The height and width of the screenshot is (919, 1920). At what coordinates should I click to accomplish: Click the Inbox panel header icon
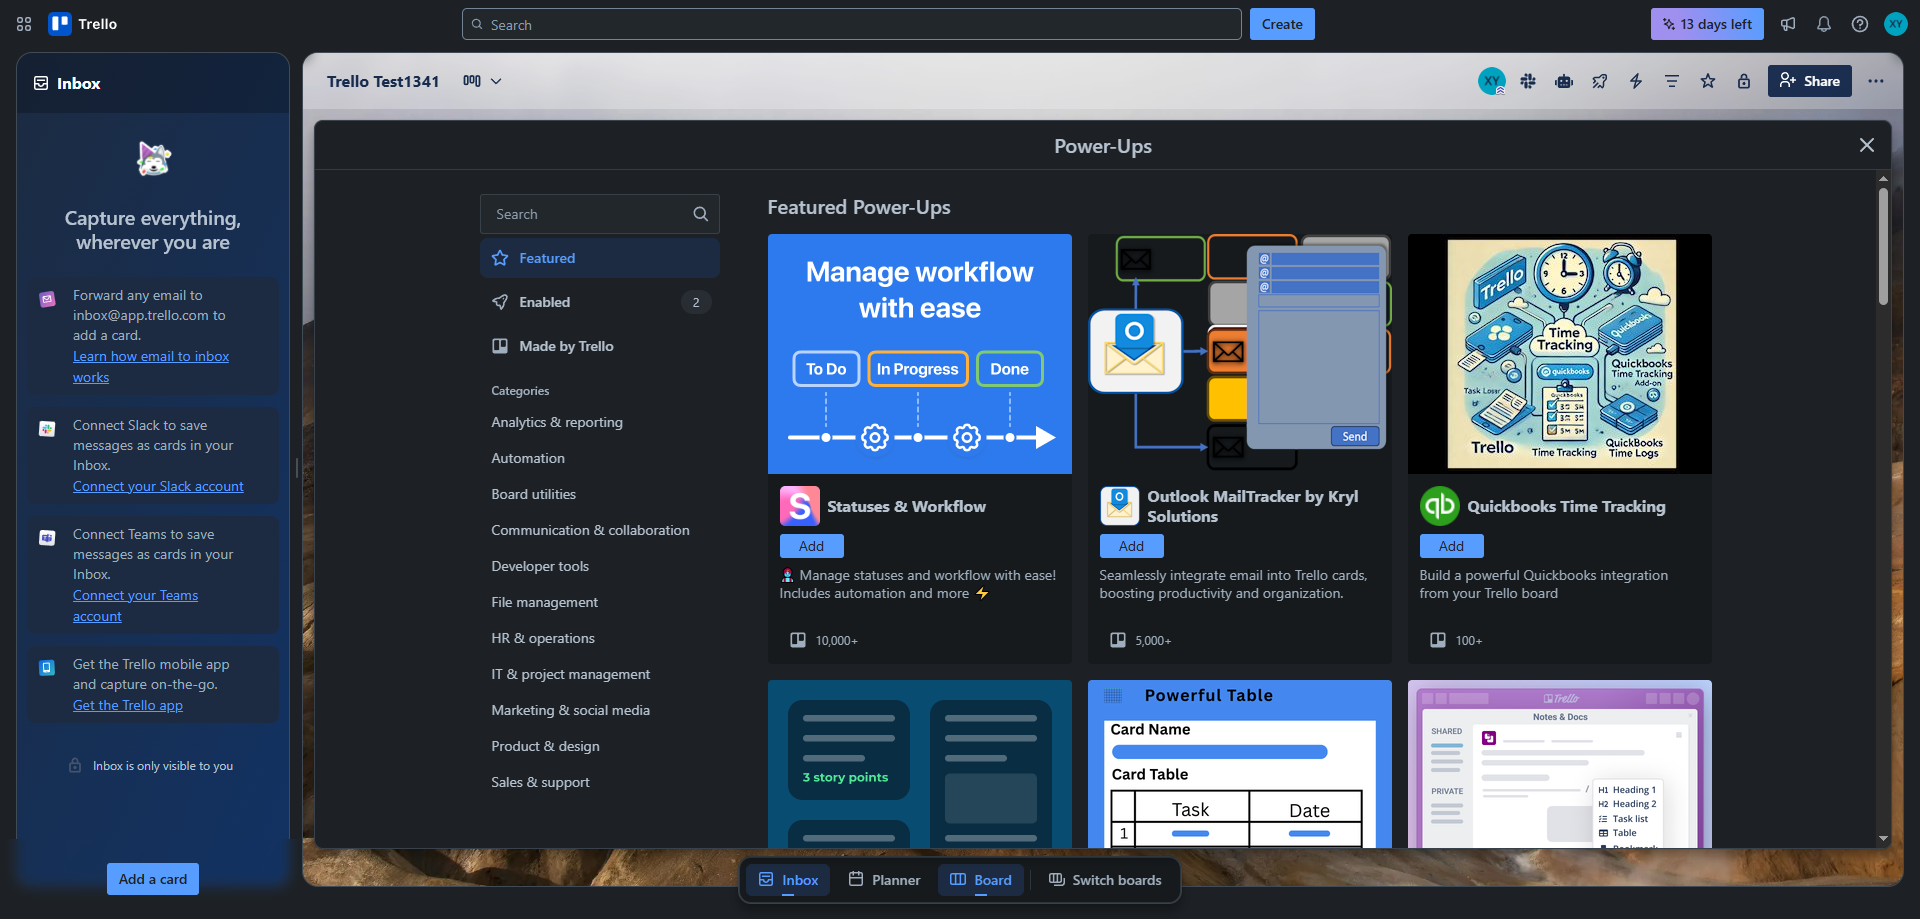coord(41,83)
